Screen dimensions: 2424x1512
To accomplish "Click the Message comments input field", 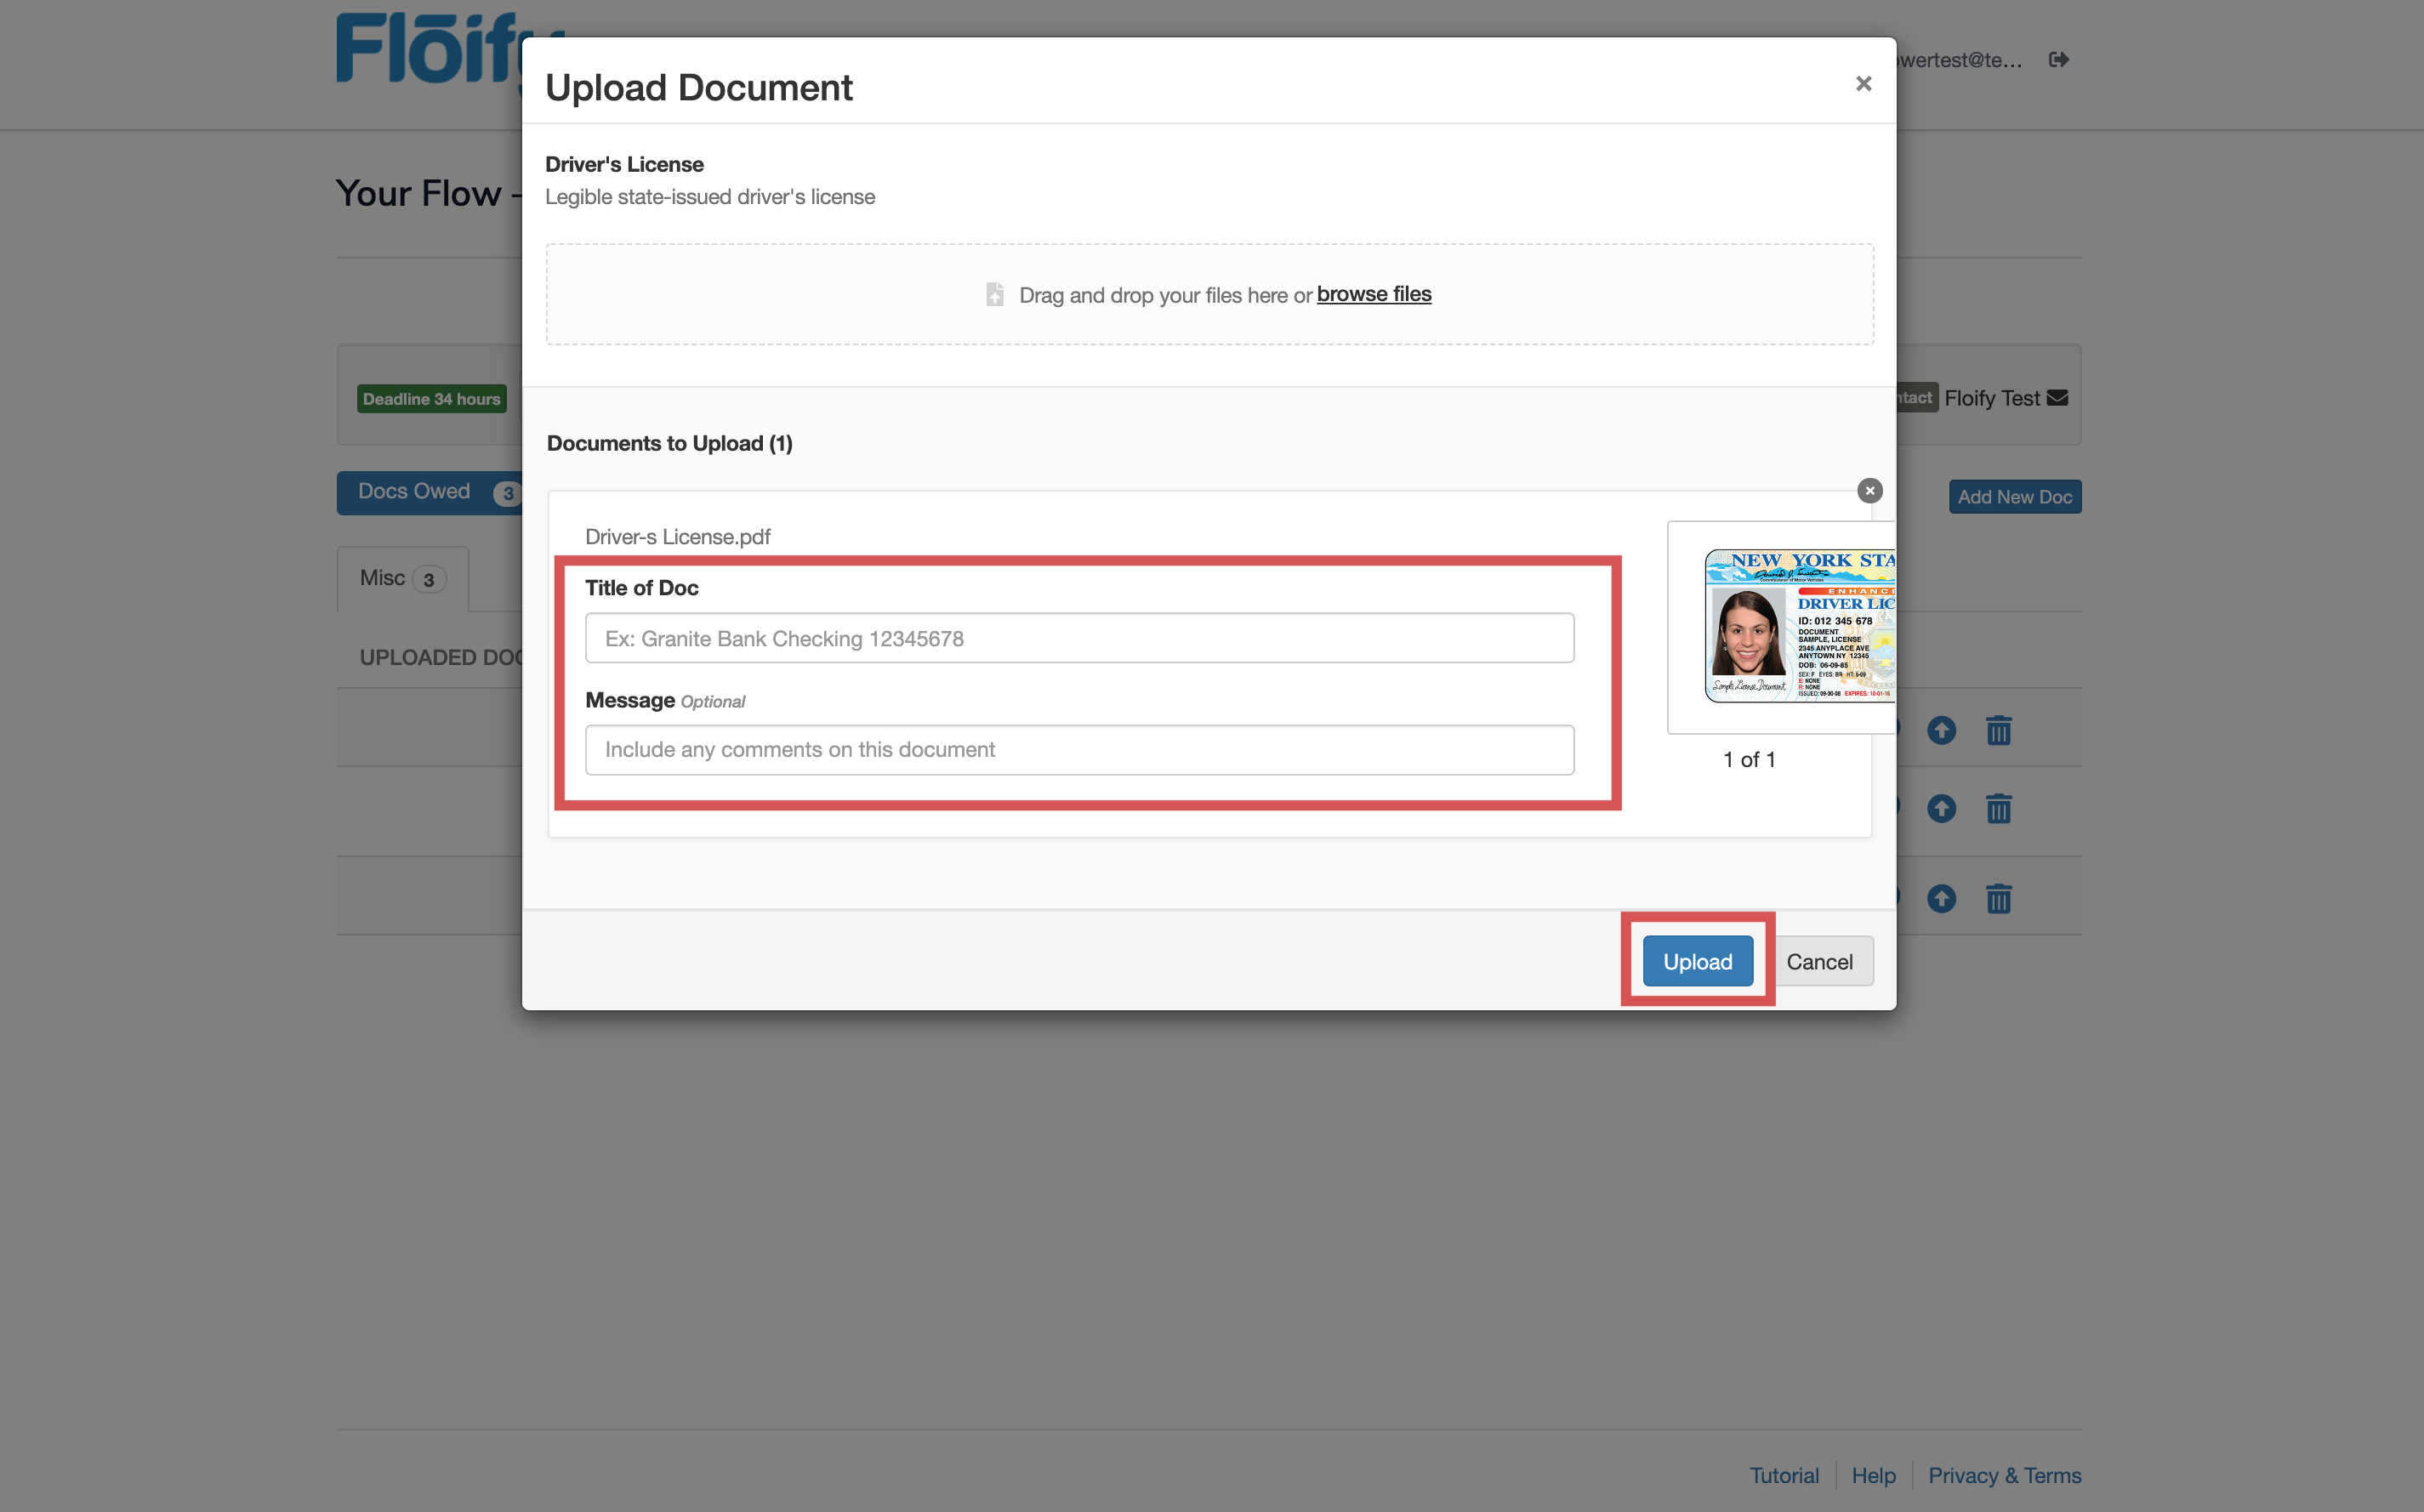I will pyautogui.click(x=1079, y=750).
